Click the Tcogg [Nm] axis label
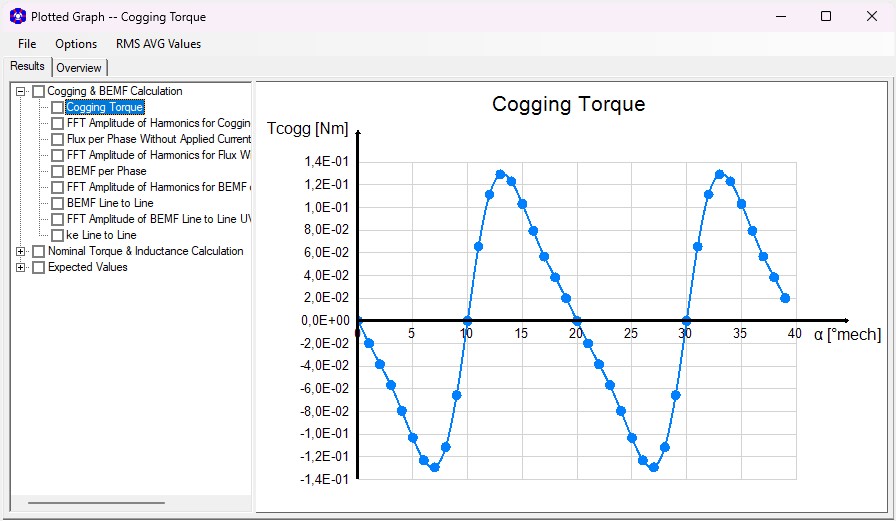Image resolution: width=896 pixels, height=521 pixels. coord(307,129)
